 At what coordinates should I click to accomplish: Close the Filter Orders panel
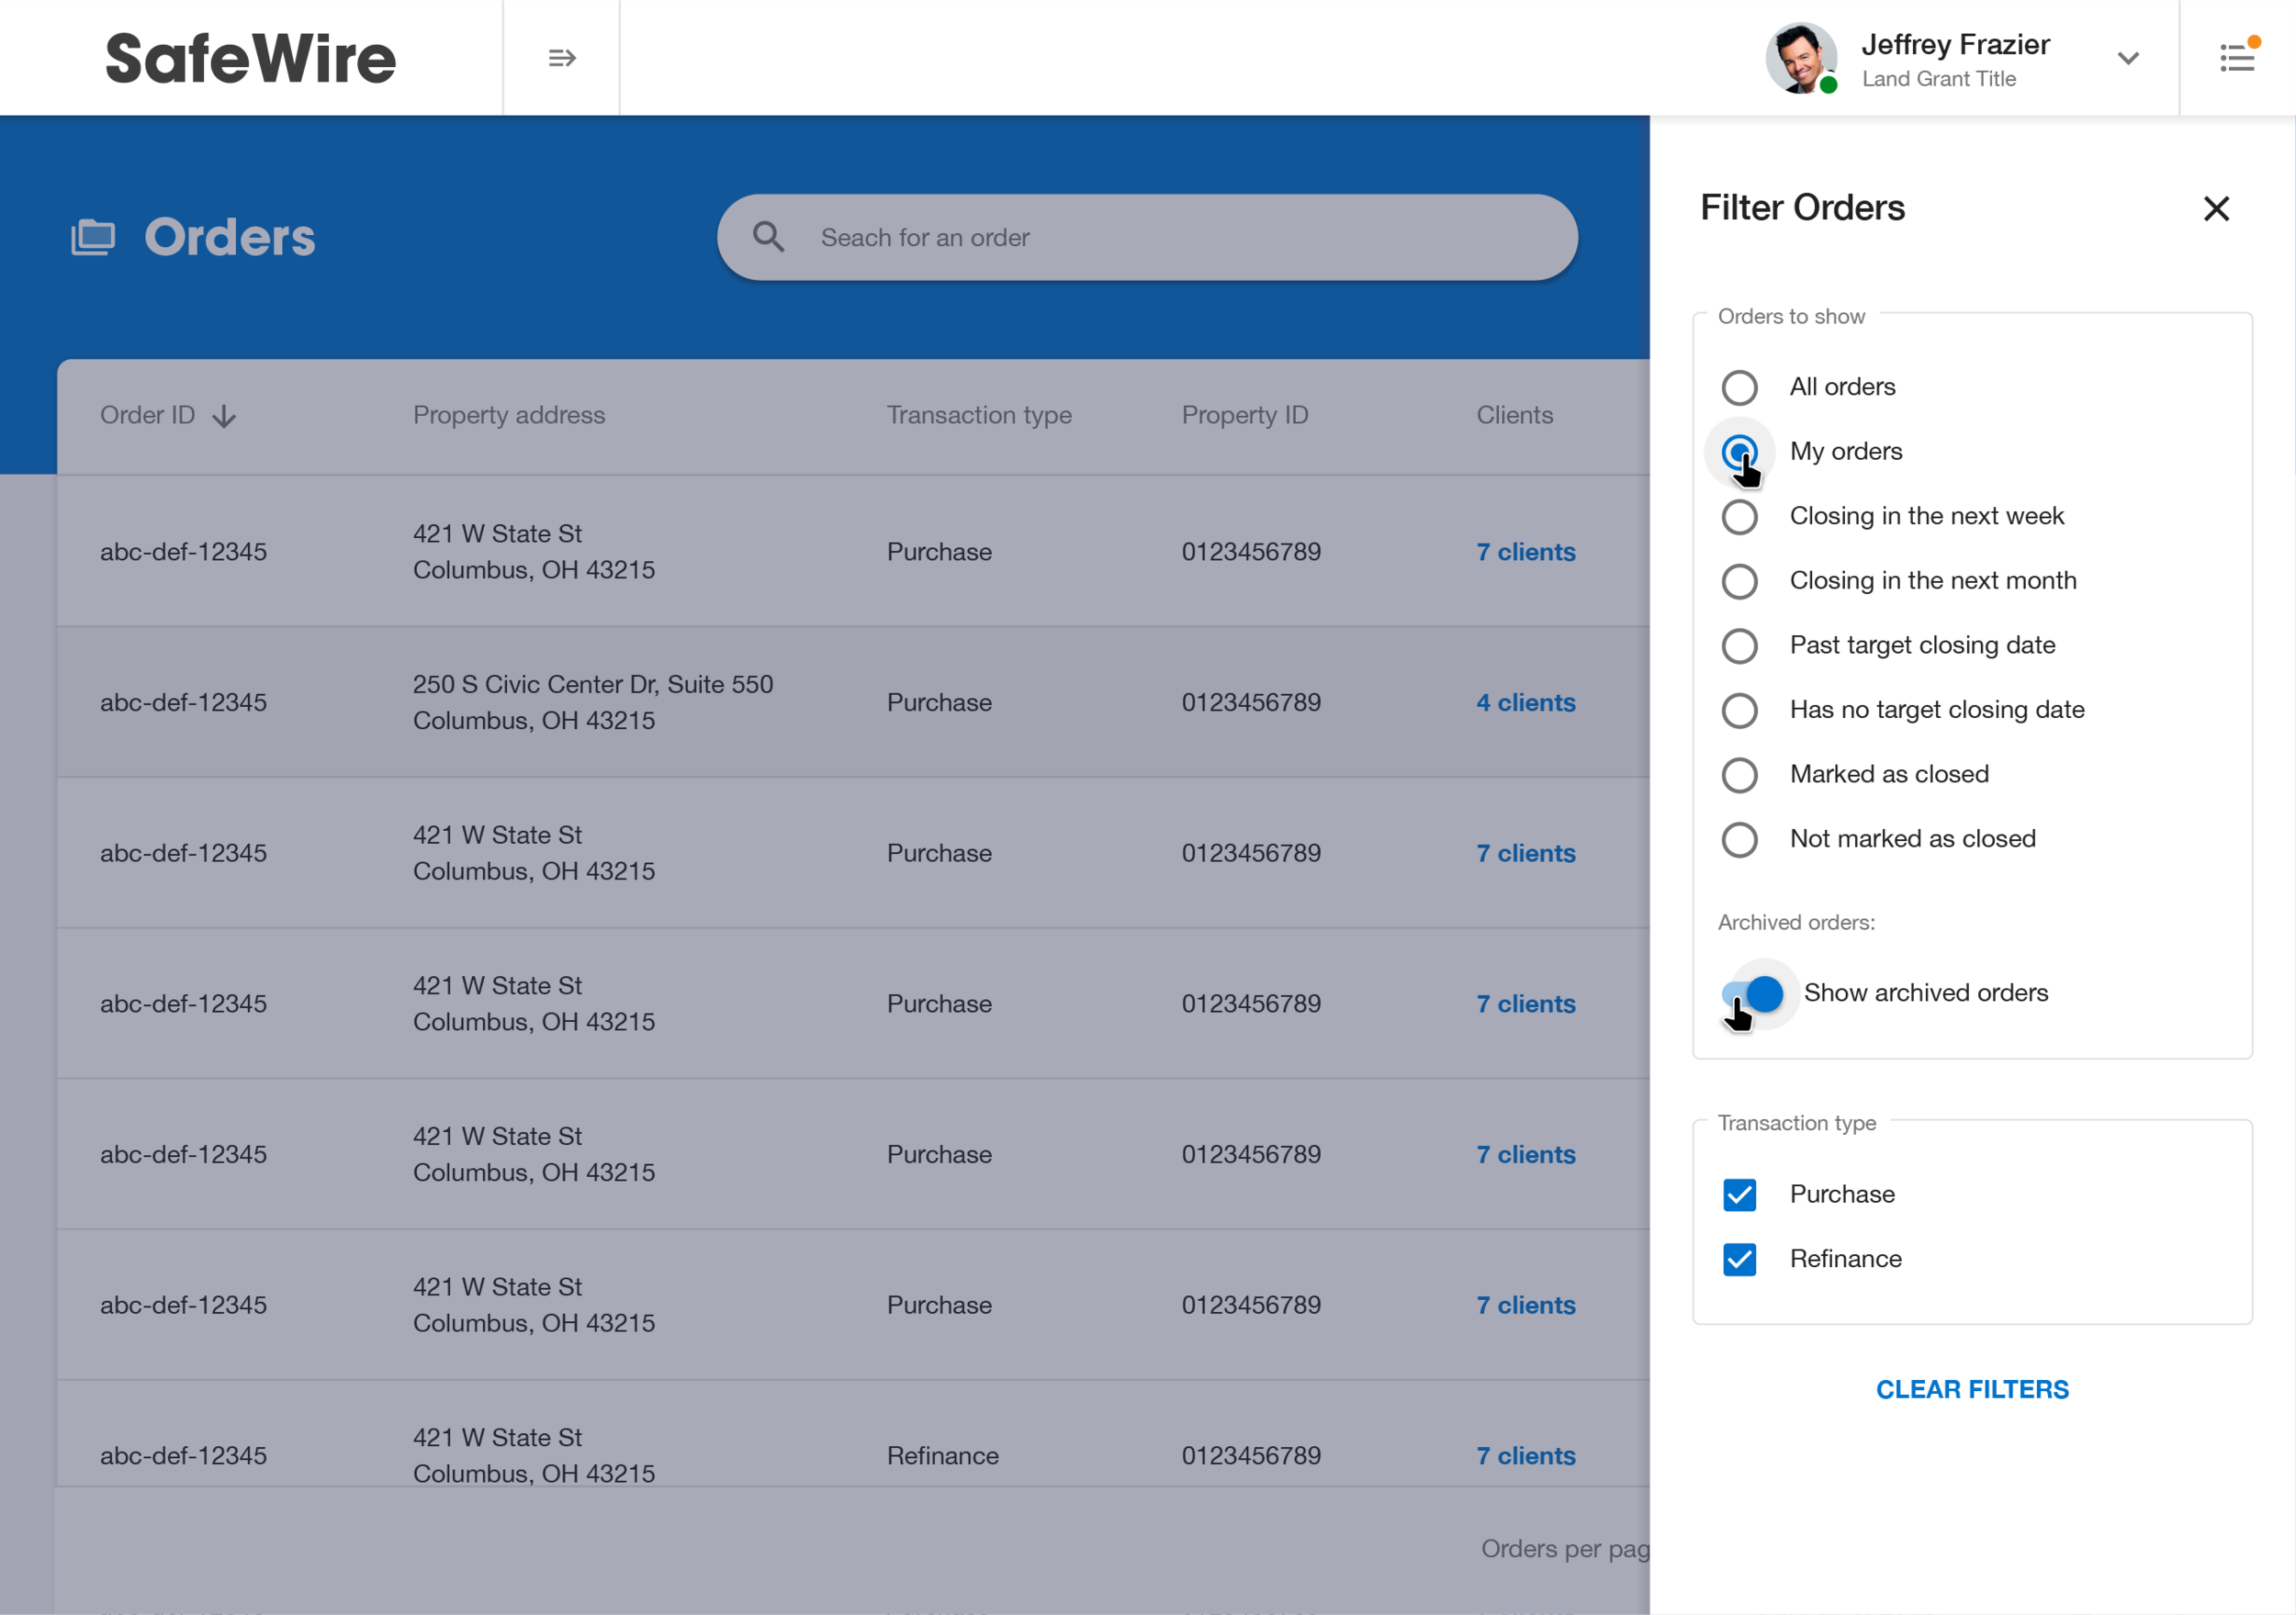click(2216, 208)
